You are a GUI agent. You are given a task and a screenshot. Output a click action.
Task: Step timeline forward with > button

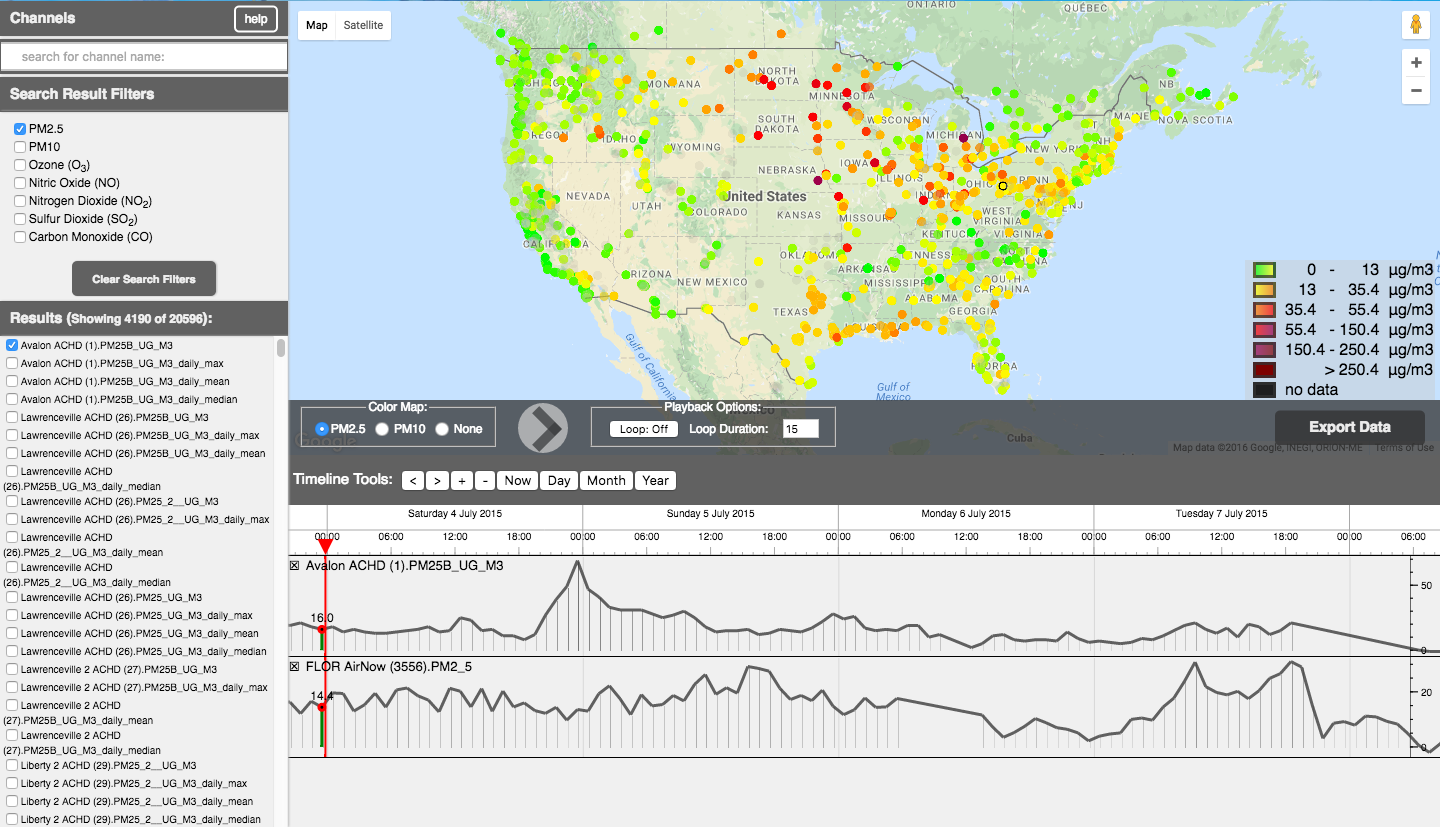pyautogui.click(x=437, y=481)
